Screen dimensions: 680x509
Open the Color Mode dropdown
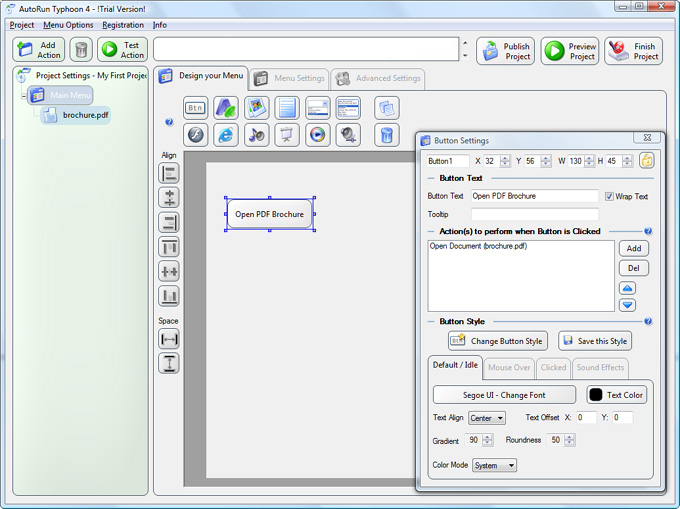(x=495, y=465)
